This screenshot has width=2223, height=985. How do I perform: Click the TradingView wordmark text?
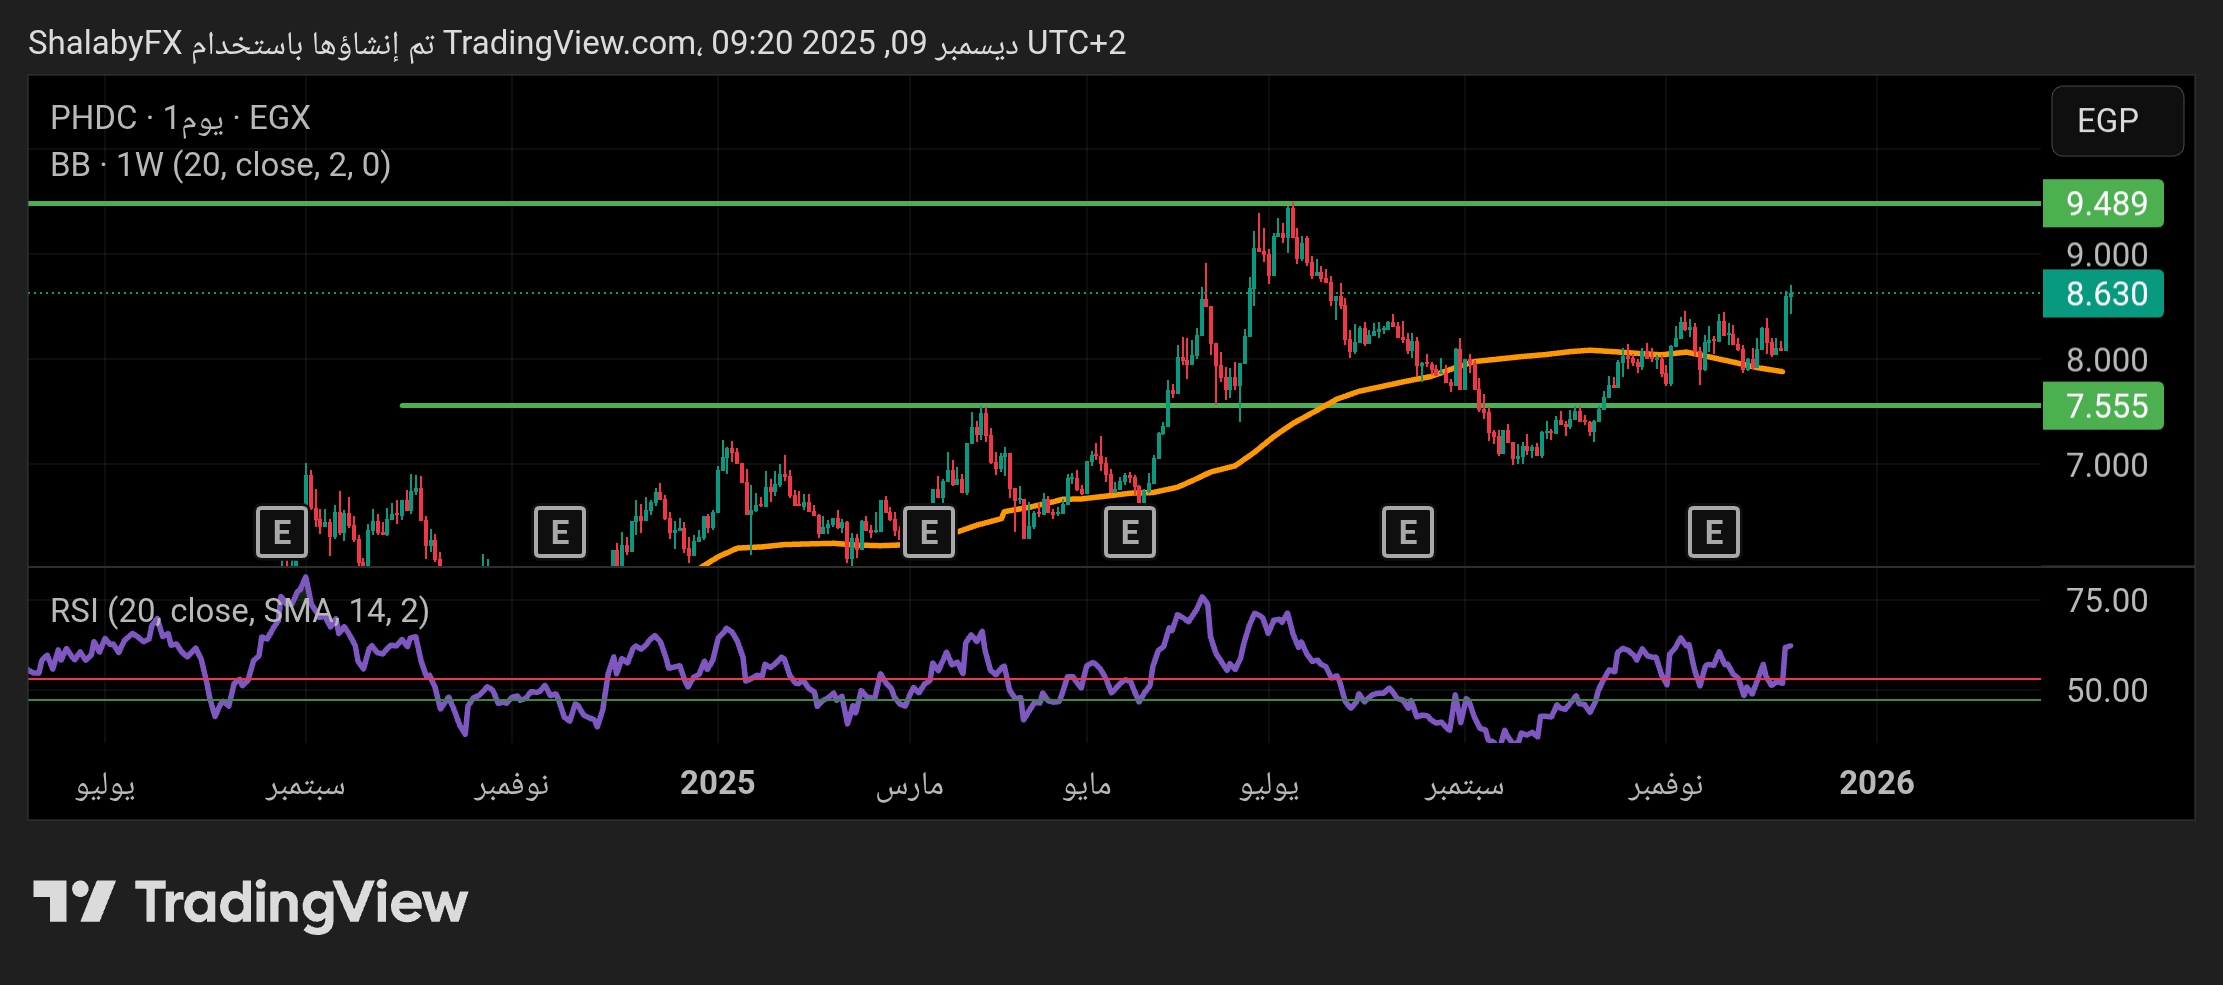tap(301, 902)
